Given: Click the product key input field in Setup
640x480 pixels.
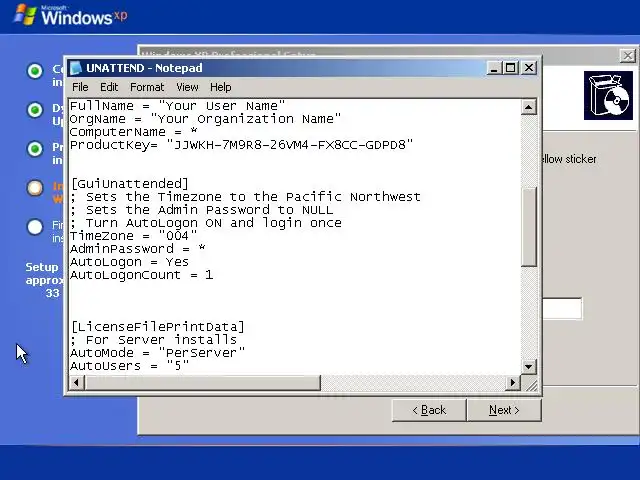Looking at the screenshot, I should [562, 308].
